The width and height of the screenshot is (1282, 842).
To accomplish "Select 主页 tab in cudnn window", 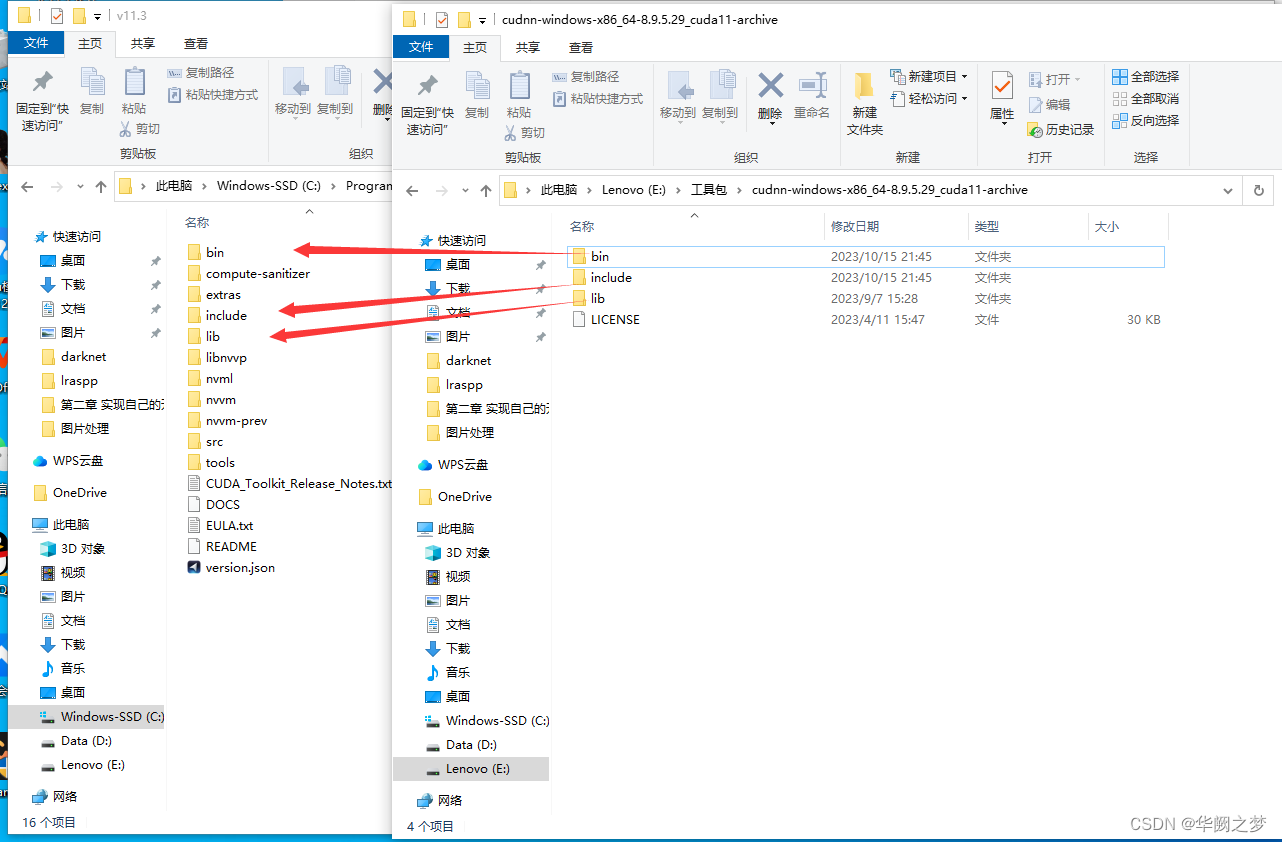I will pos(475,47).
